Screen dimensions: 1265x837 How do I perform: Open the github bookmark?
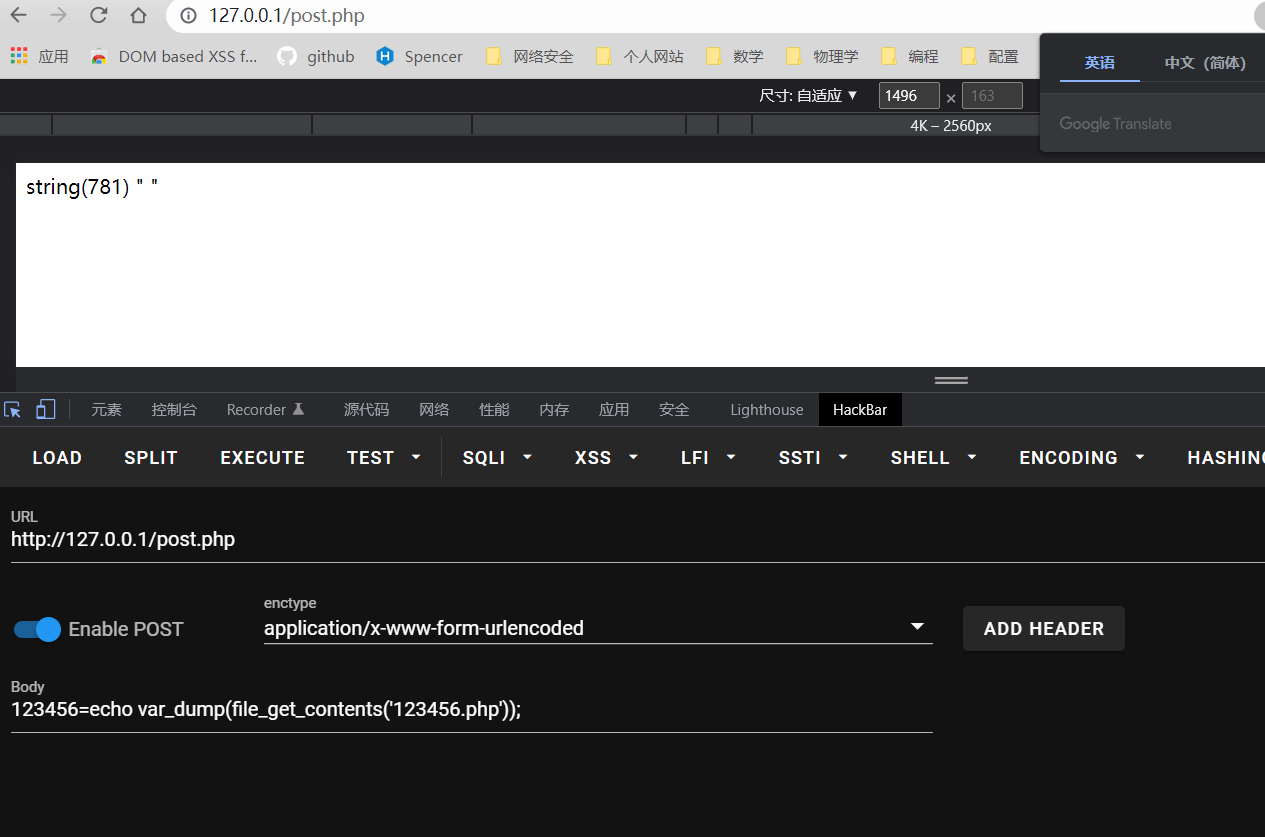(316, 56)
